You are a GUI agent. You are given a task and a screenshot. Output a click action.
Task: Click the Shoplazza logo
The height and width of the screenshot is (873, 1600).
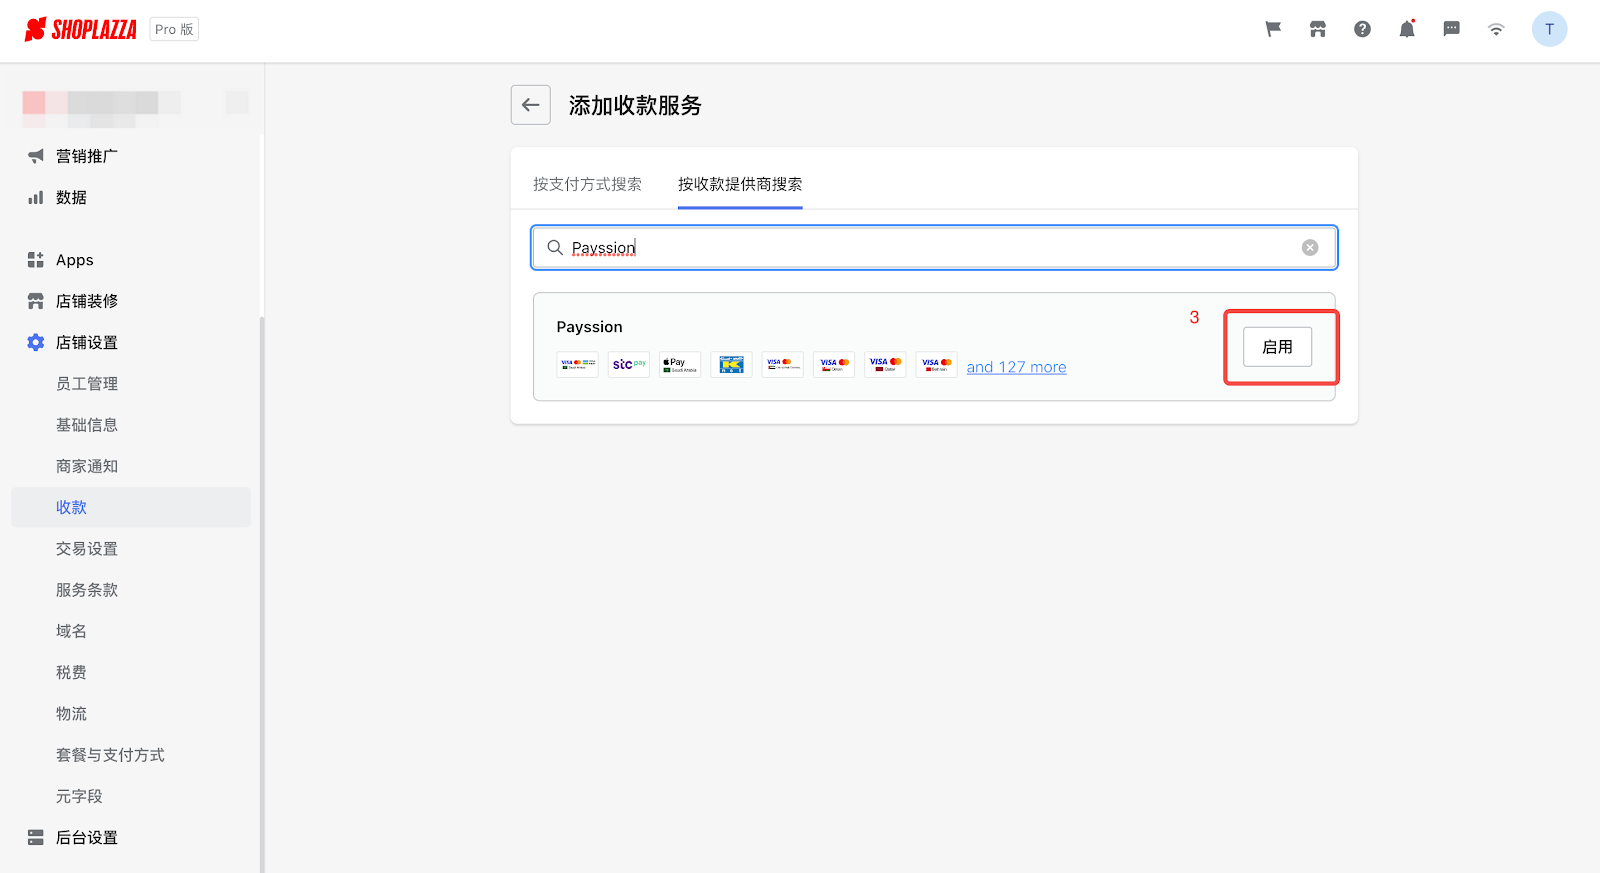point(80,30)
